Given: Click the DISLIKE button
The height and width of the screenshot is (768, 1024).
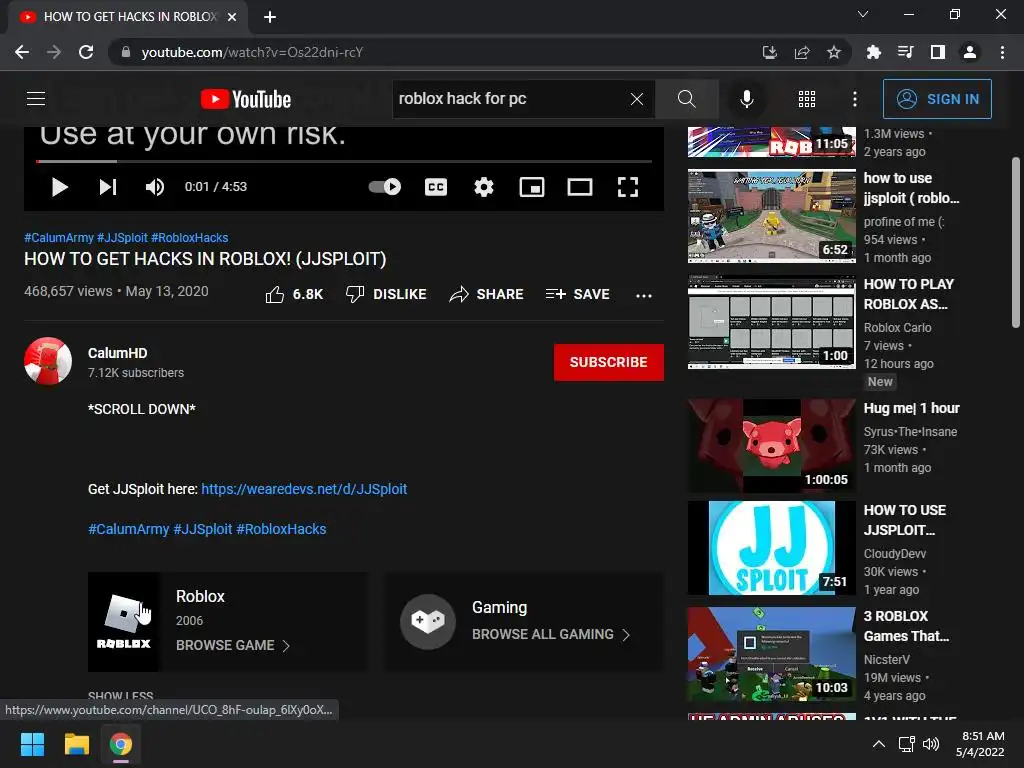Looking at the screenshot, I should [x=386, y=295].
